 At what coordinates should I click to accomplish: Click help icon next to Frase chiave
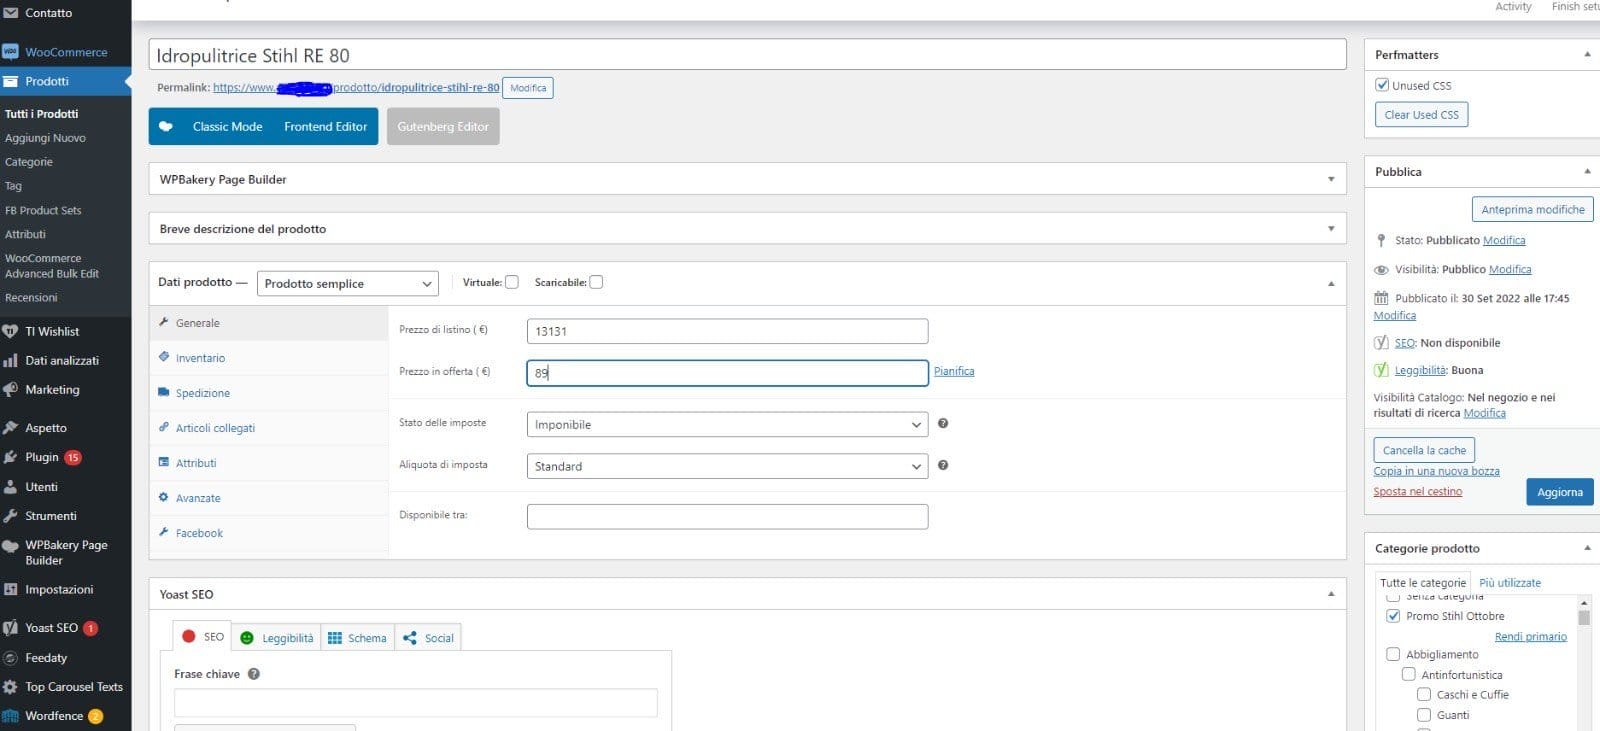(x=254, y=674)
